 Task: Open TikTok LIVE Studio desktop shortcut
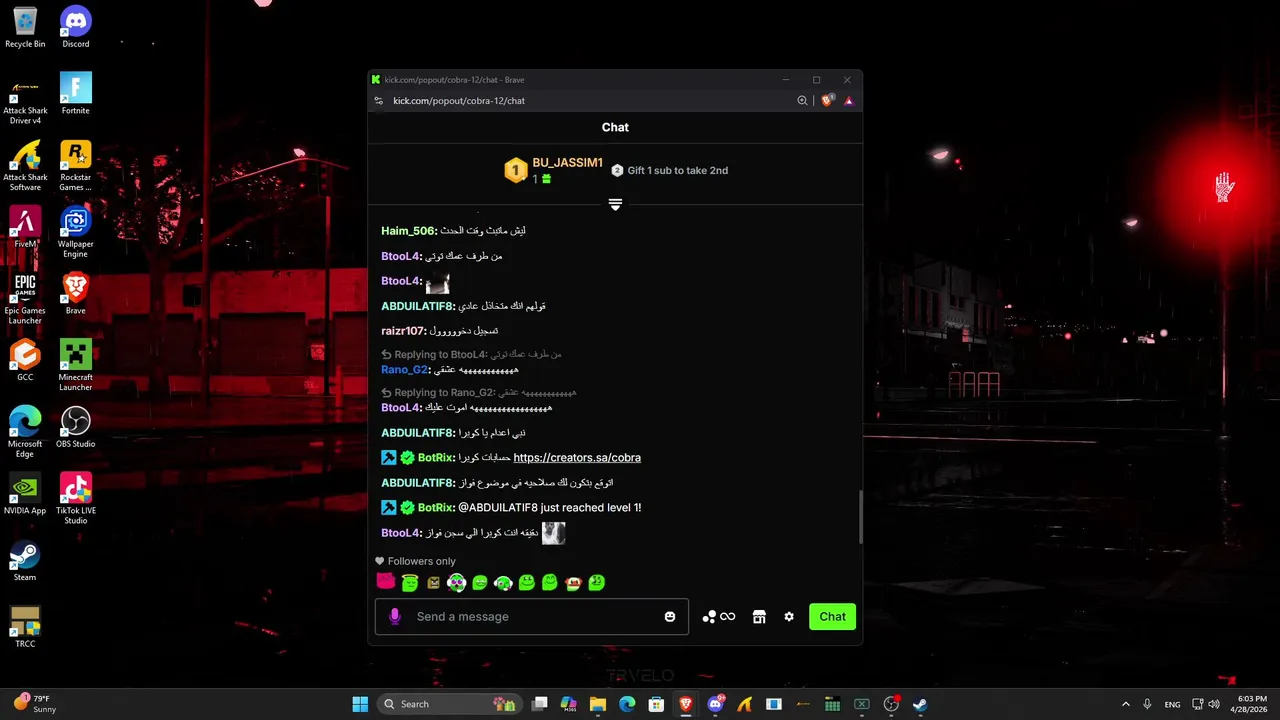[76, 499]
